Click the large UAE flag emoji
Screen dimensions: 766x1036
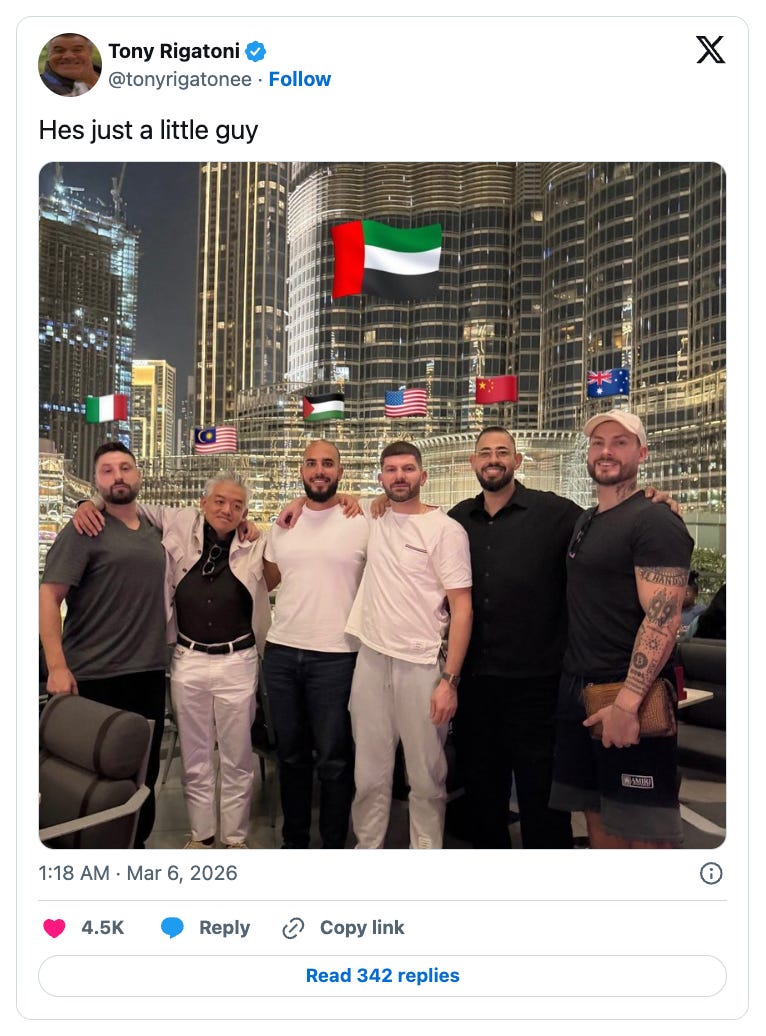click(386, 259)
